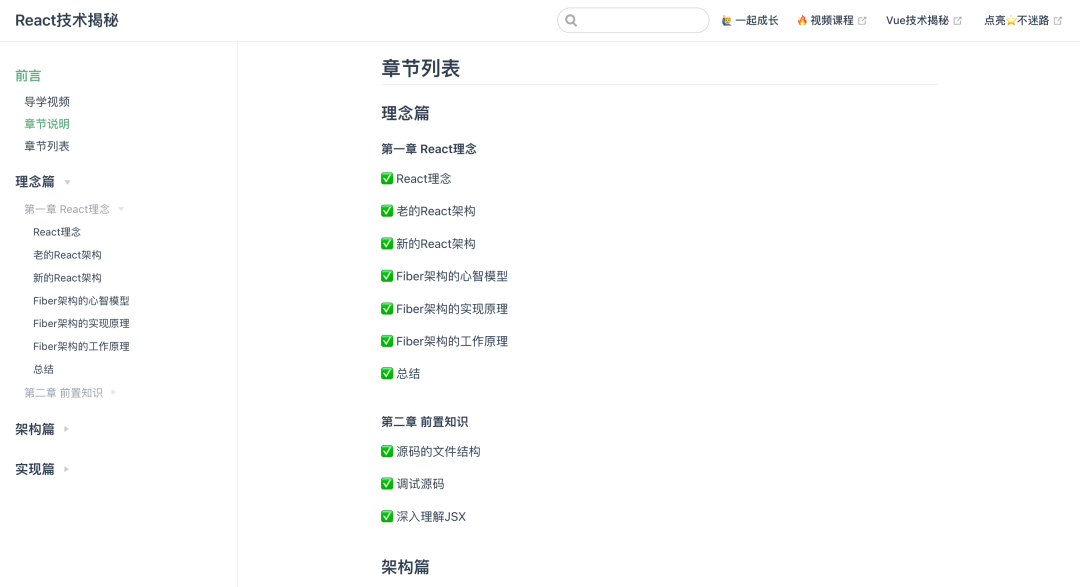Click 第二章 前置知识 sidebar group label
This screenshot has width=1080, height=587.
[x=63, y=392]
